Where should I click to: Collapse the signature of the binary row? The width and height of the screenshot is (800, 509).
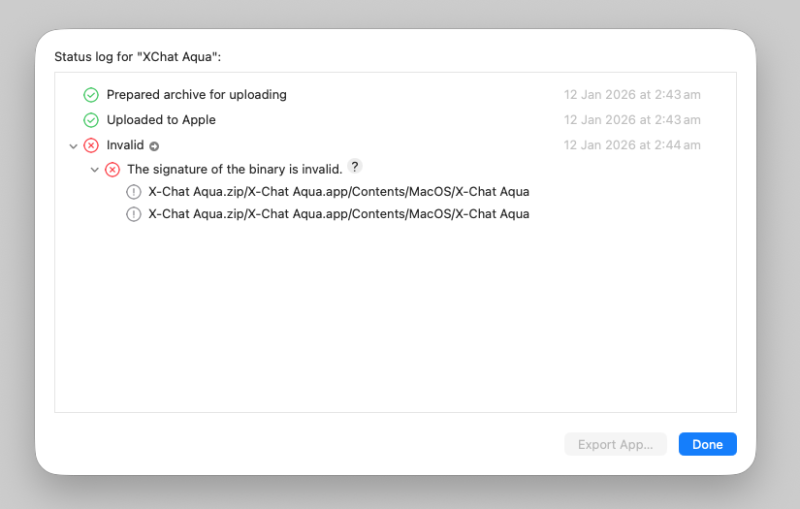95,170
